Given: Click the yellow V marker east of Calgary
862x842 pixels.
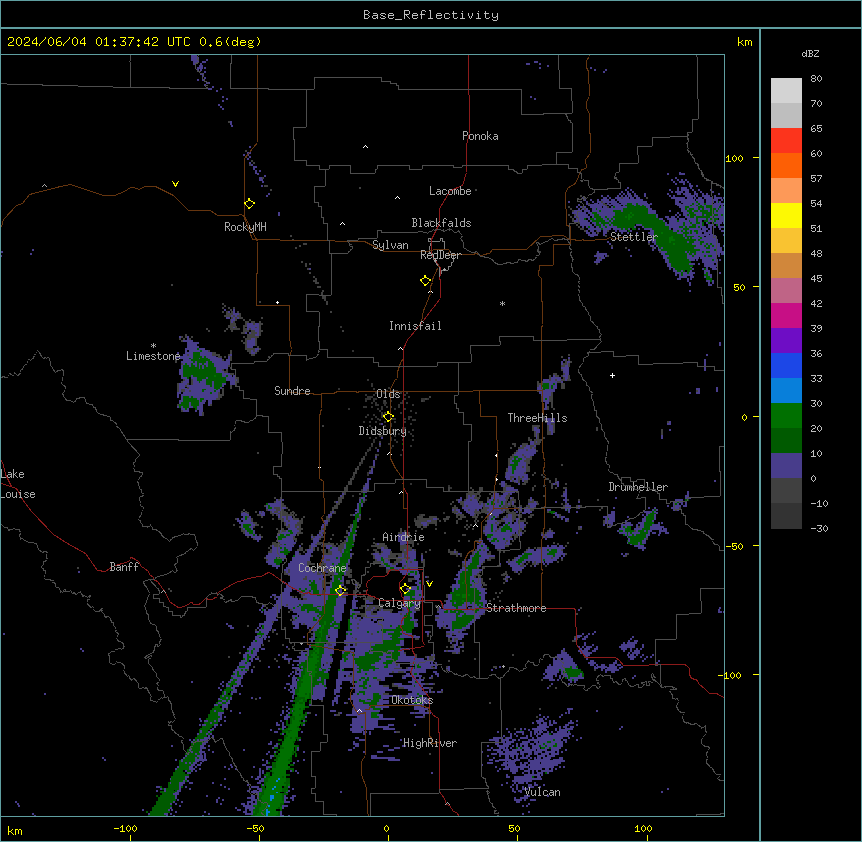Looking at the screenshot, I should click(x=429, y=584).
